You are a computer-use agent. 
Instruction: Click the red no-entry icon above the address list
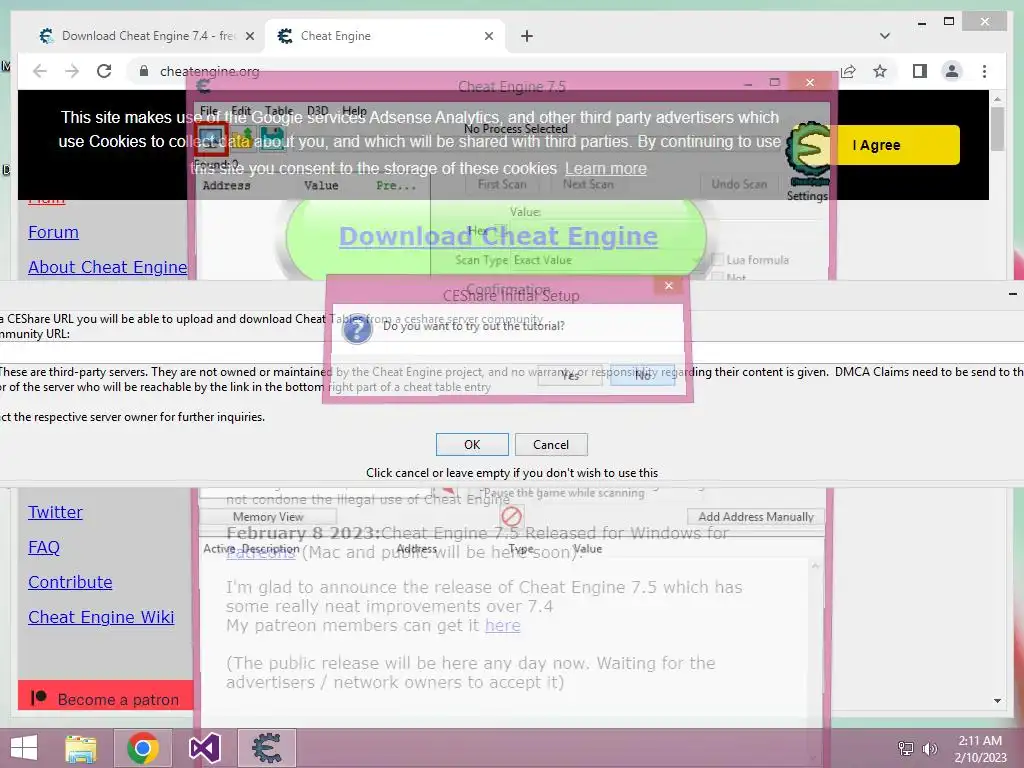click(511, 517)
